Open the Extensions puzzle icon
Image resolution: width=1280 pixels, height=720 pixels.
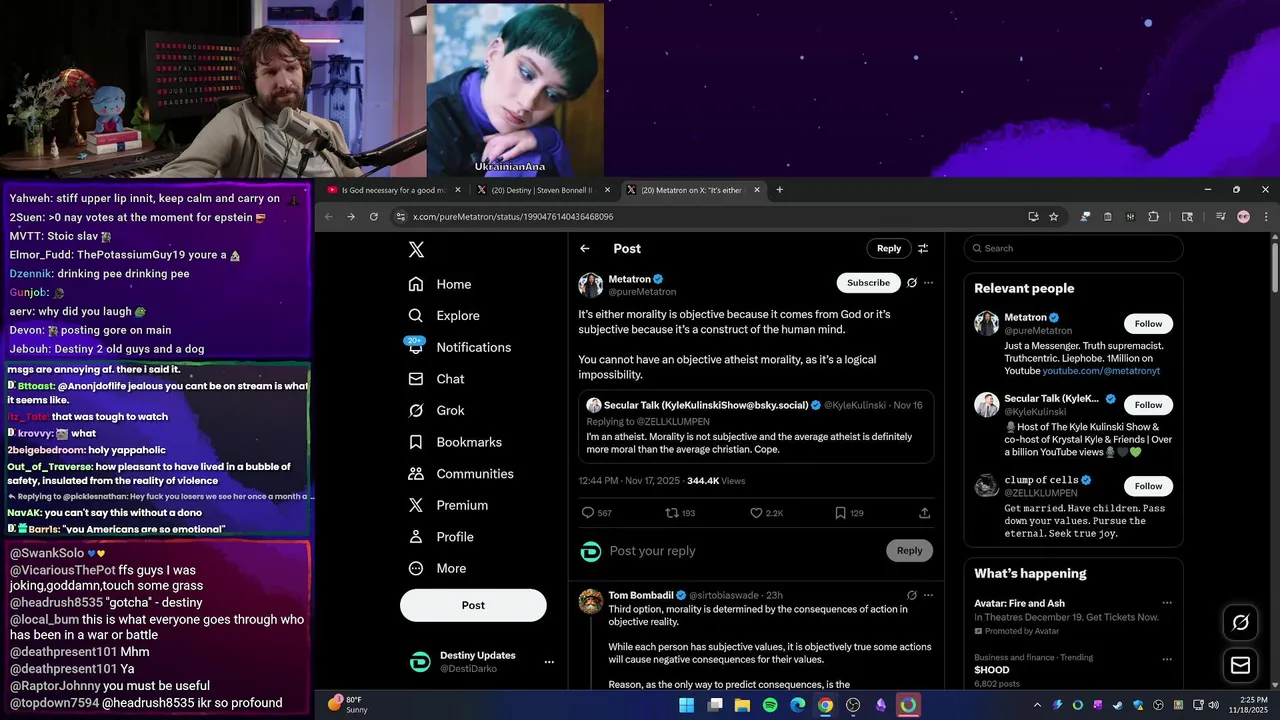[1153, 216]
